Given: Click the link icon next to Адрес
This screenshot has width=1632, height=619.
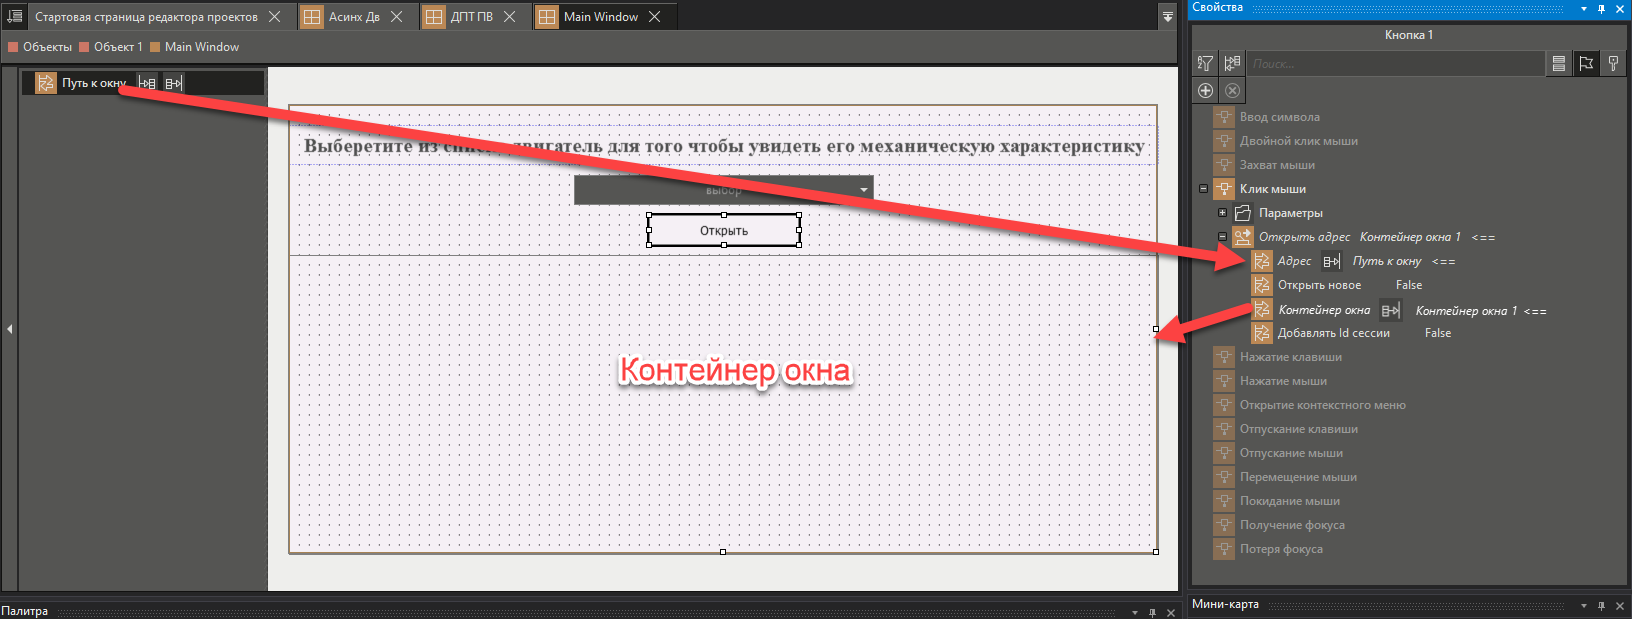Looking at the screenshot, I should coord(1331,261).
